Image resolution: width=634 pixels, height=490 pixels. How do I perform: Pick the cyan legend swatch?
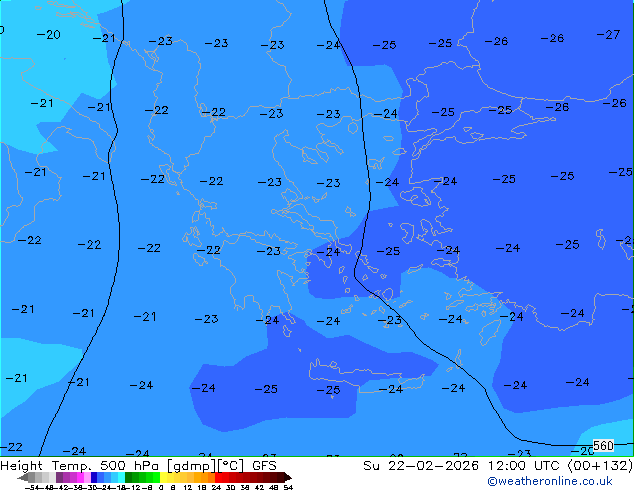coord(121,477)
